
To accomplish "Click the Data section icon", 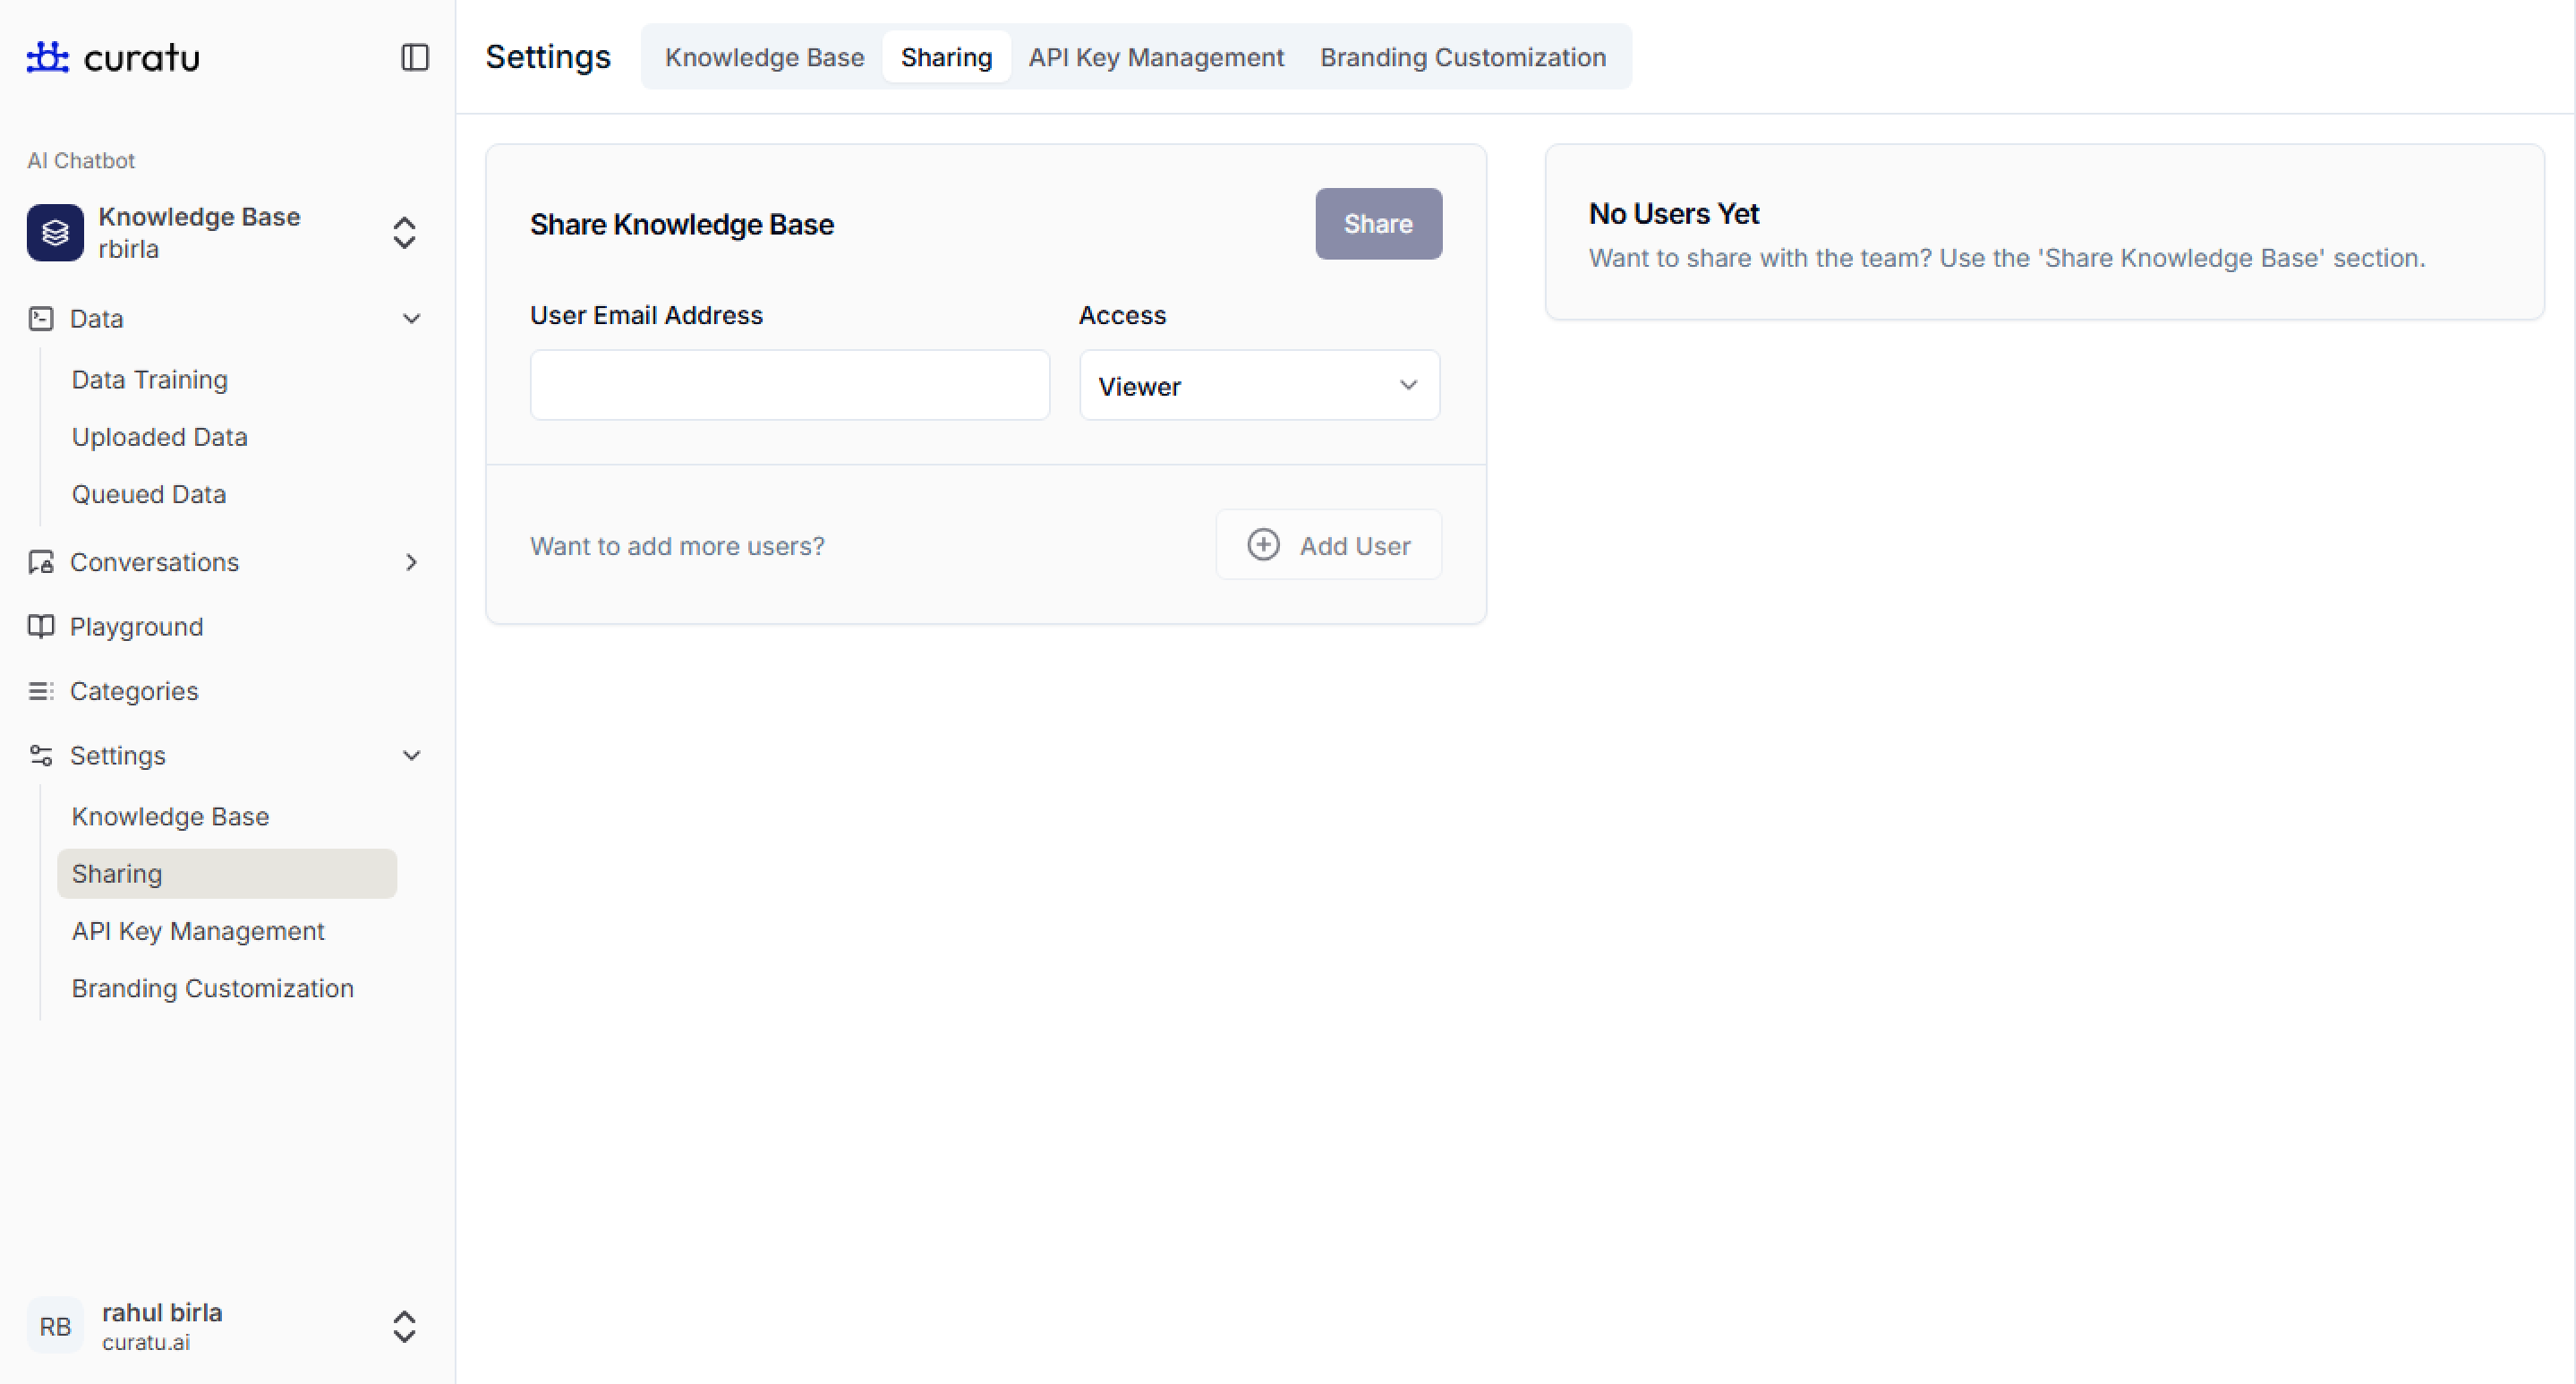I will coord(41,319).
